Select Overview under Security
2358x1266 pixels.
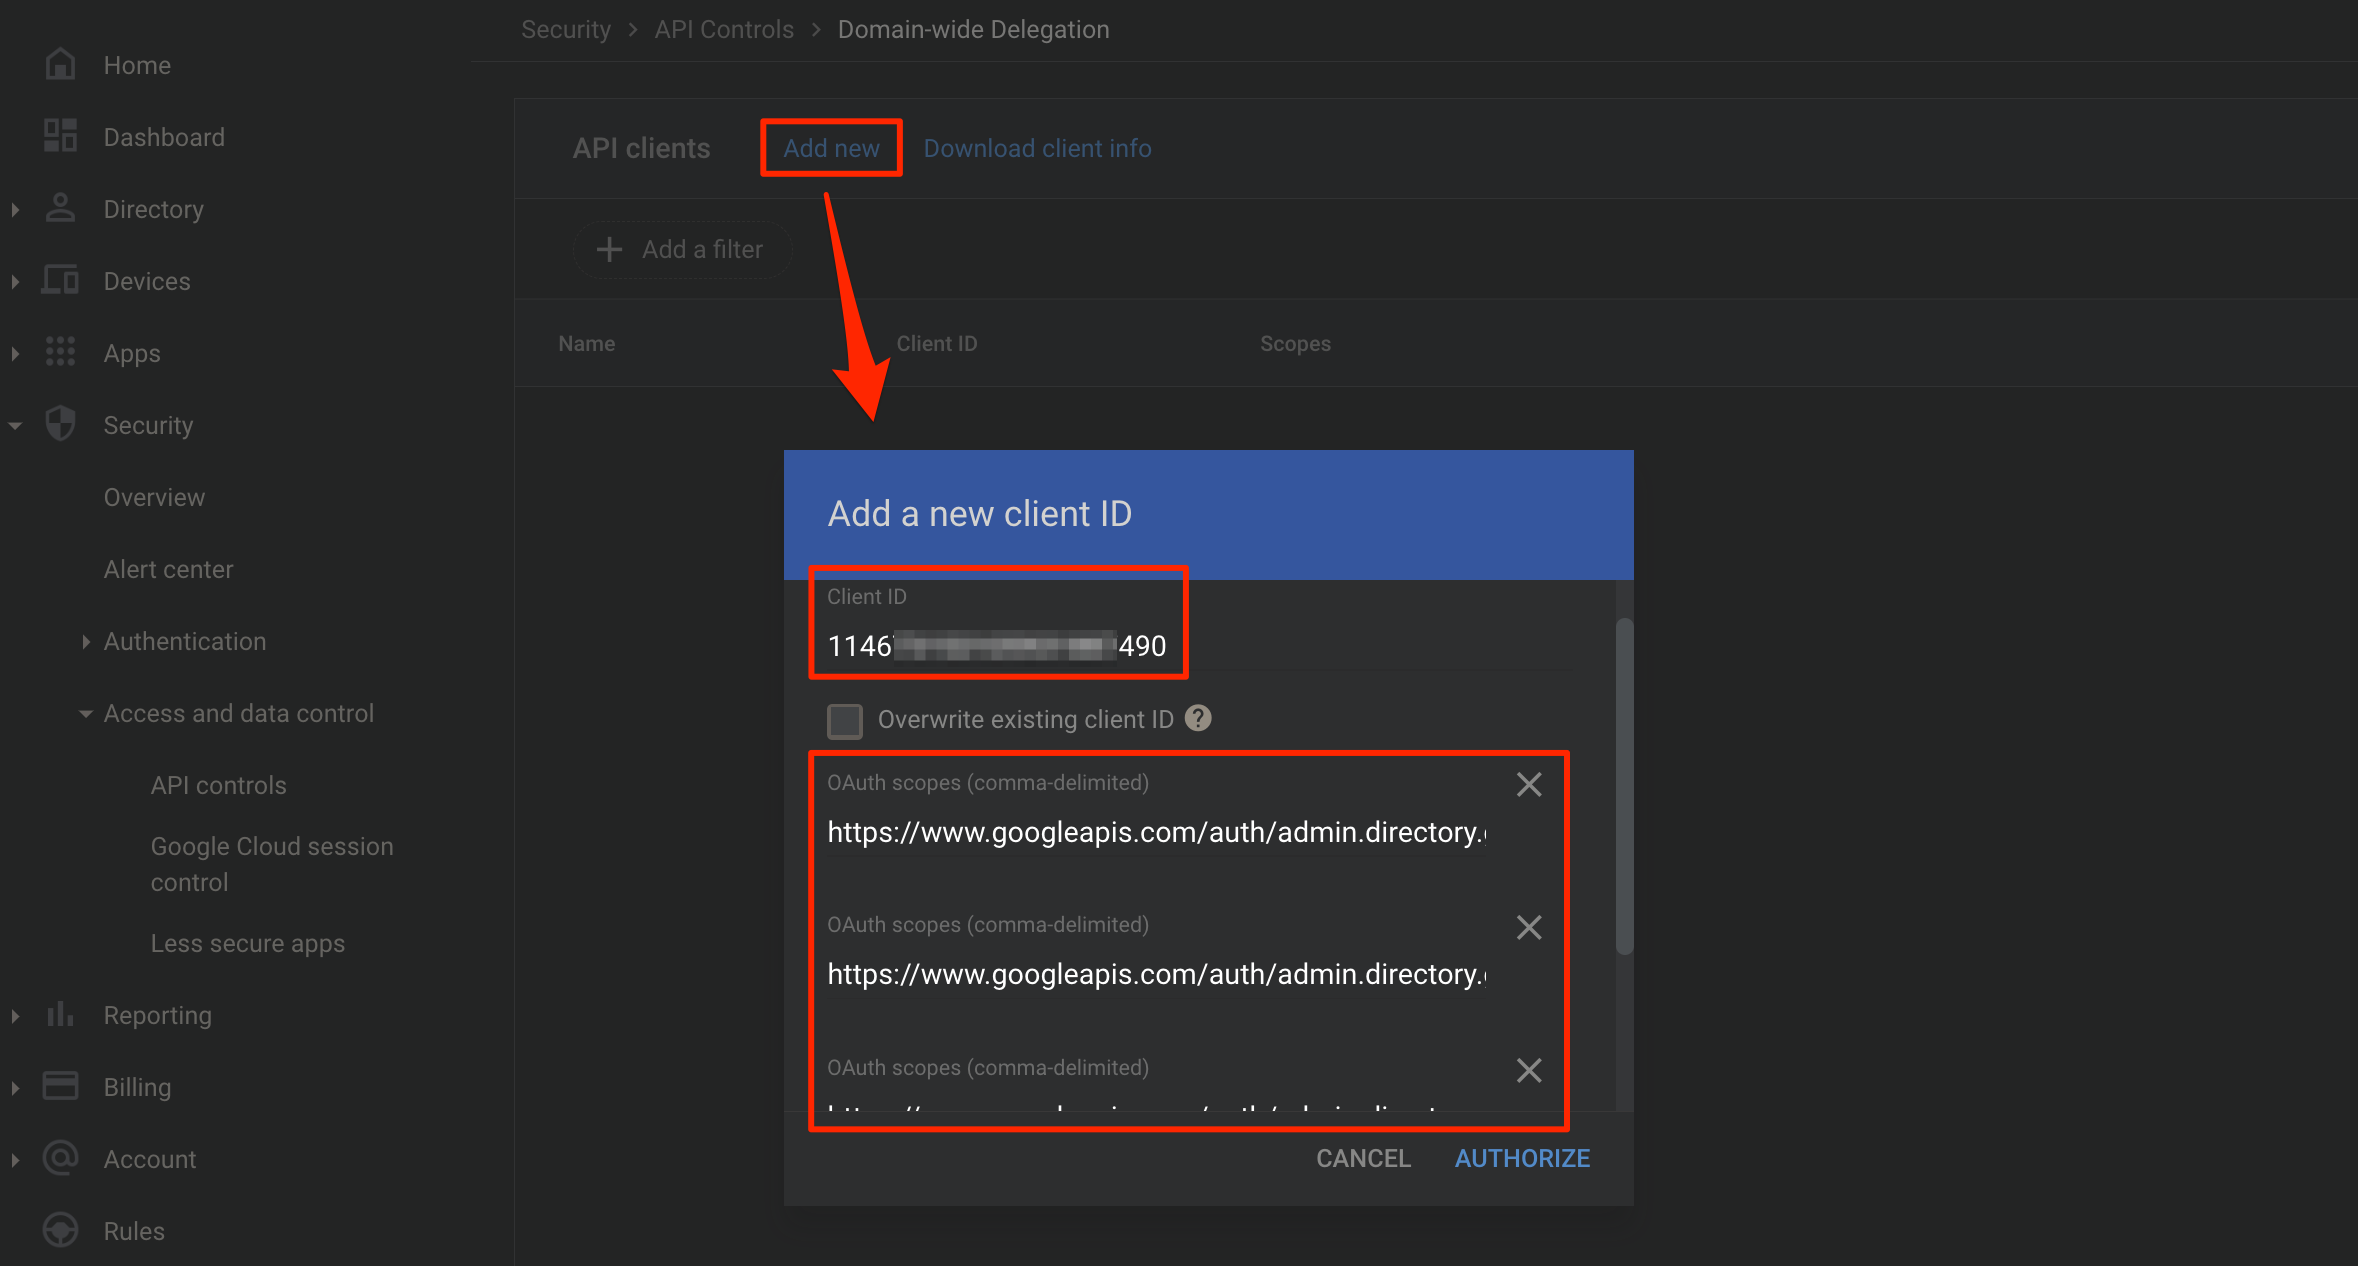tap(154, 497)
